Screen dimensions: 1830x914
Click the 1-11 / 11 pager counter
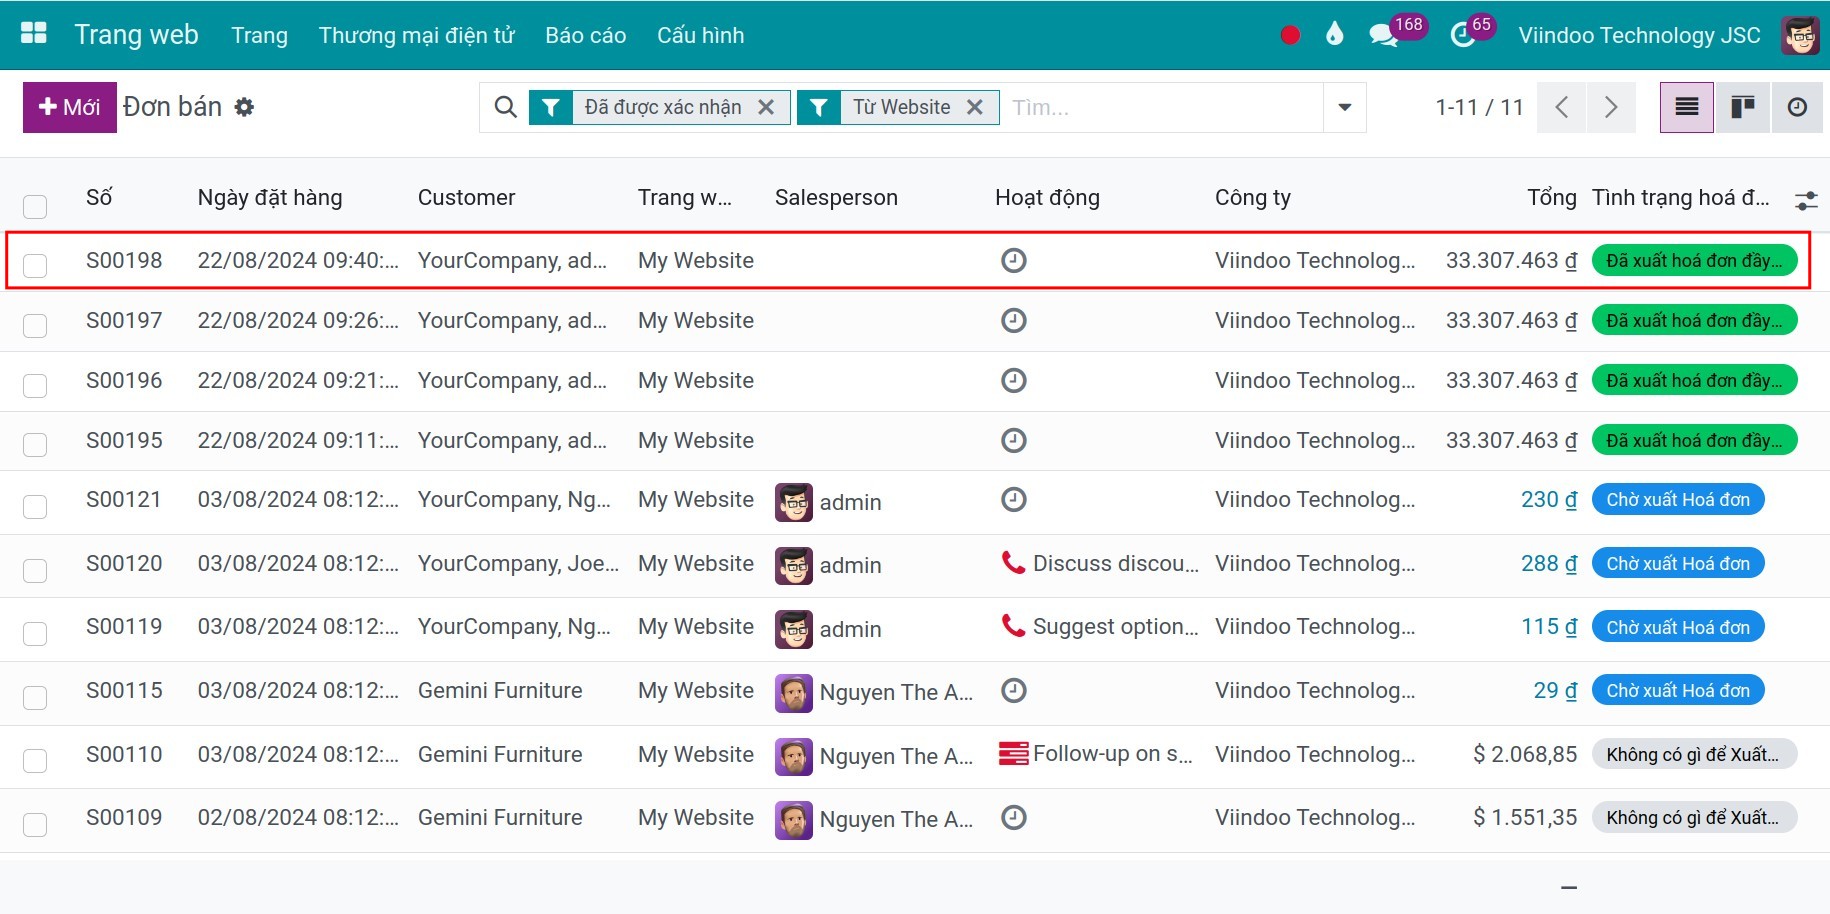pos(1479,107)
